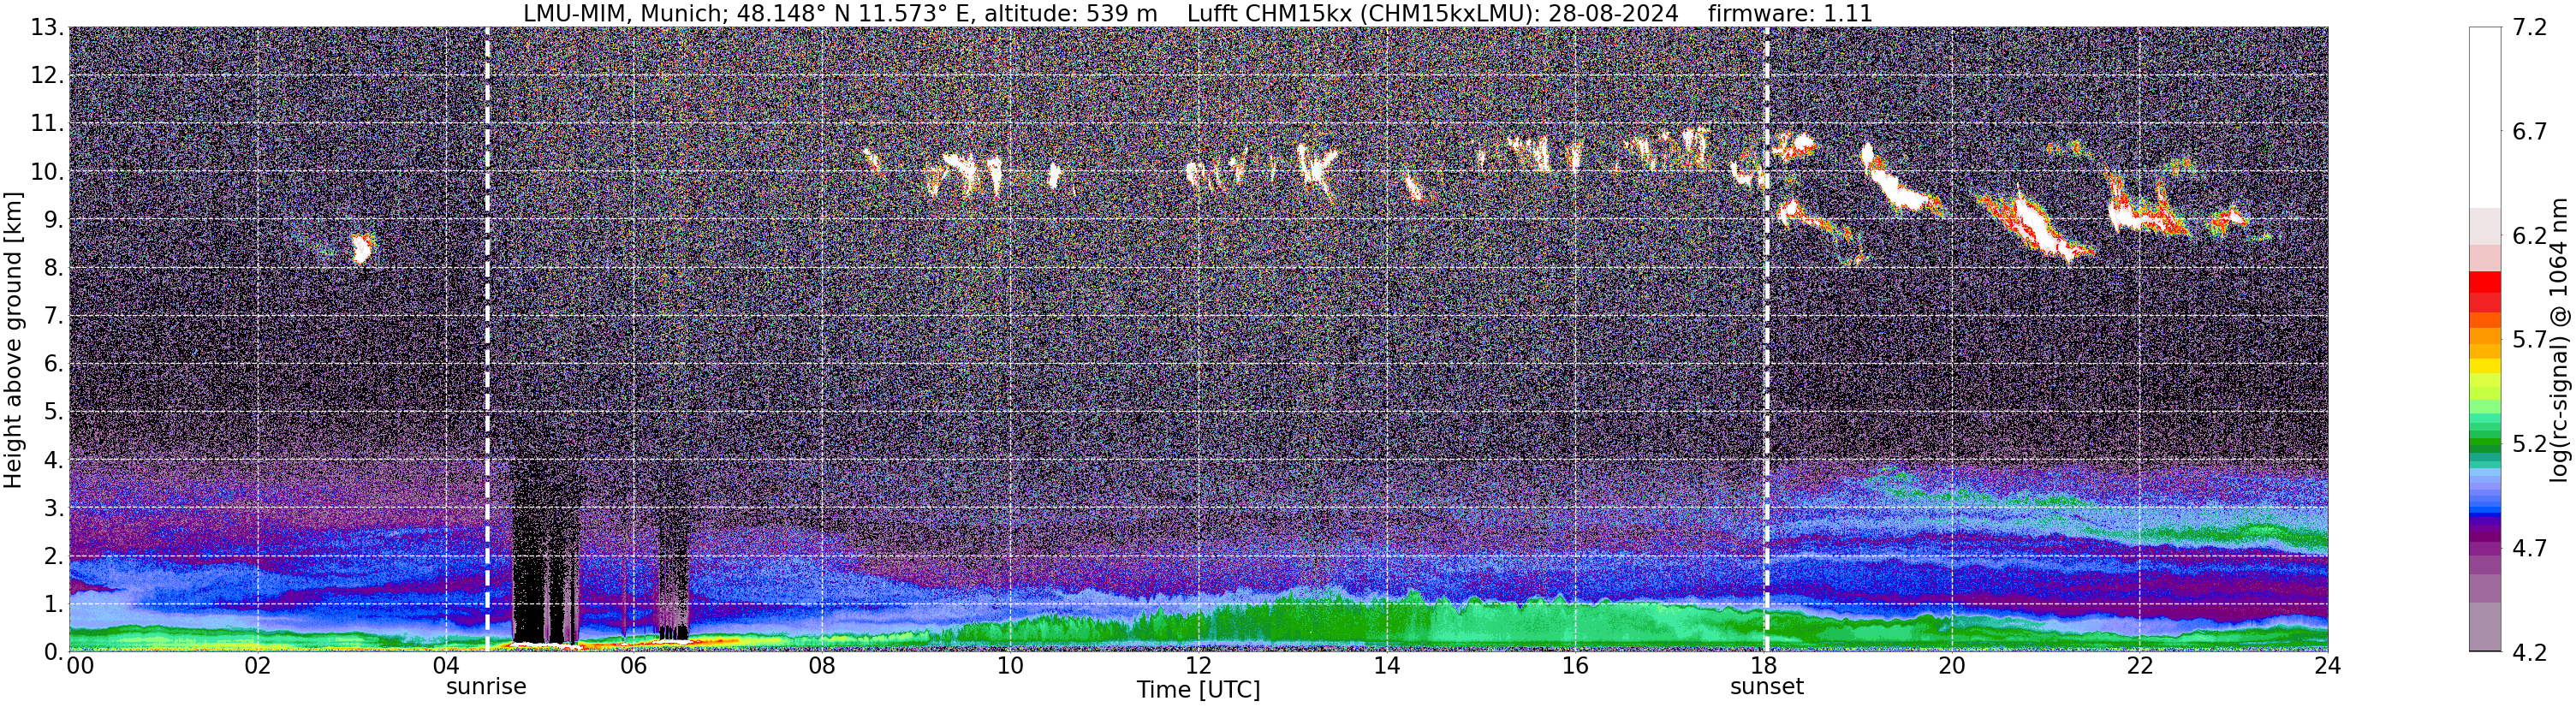Pick the green colorbar segment near 5.2

(2485, 443)
